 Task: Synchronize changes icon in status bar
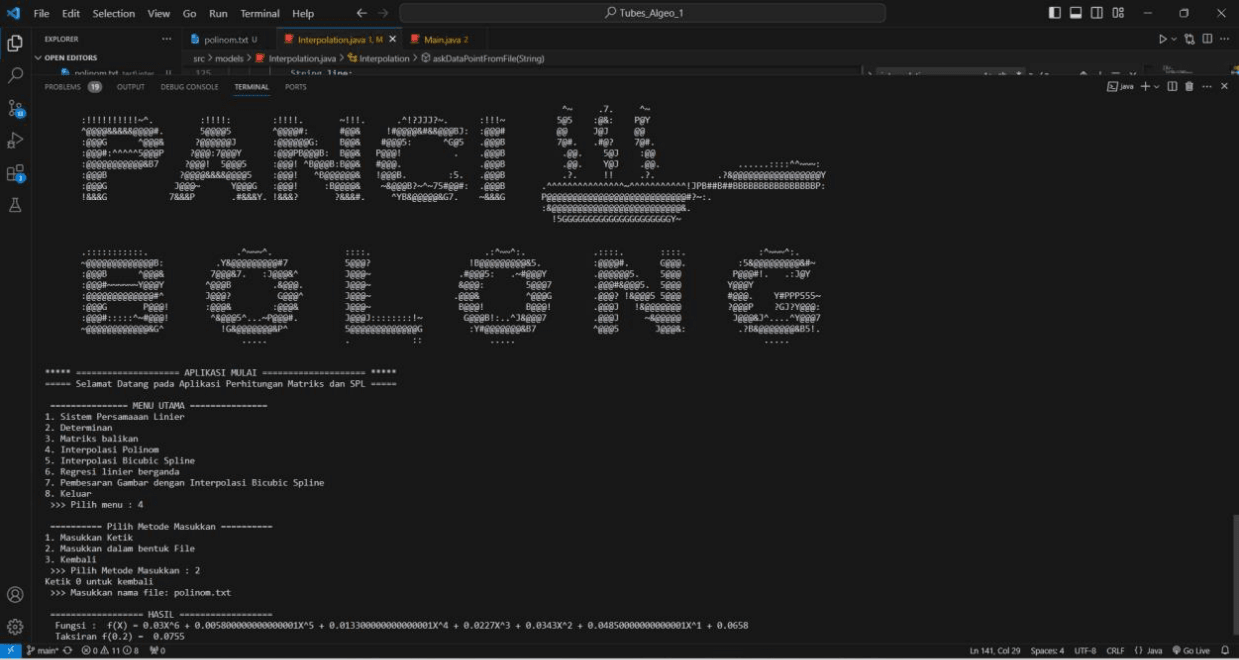[67, 651]
